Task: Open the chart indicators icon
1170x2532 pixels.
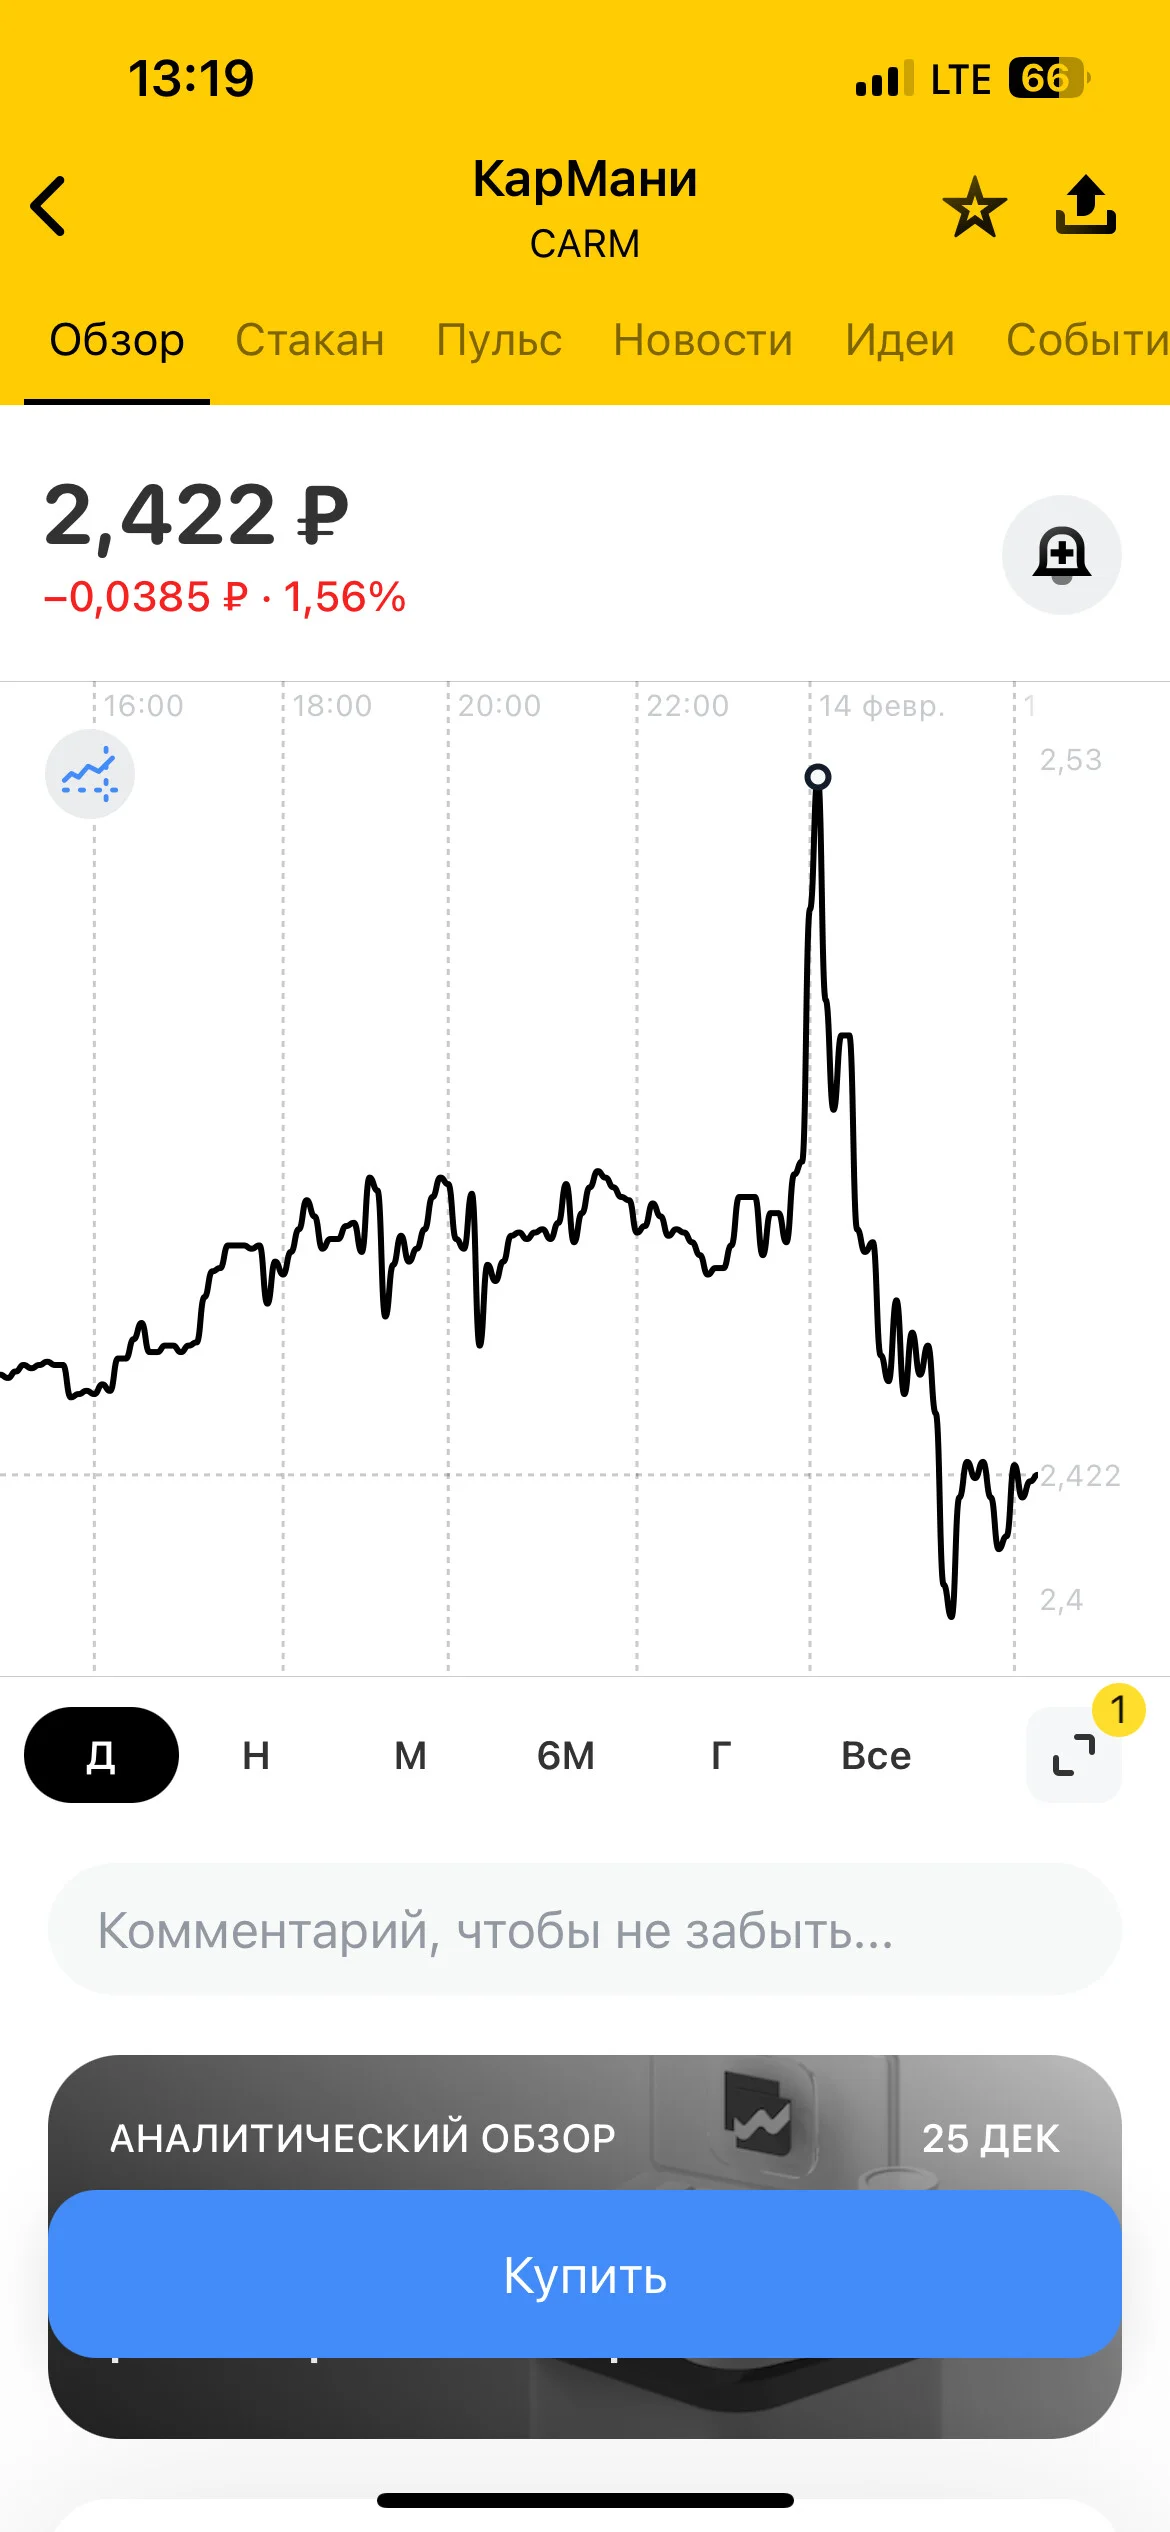Action: point(90,774)
